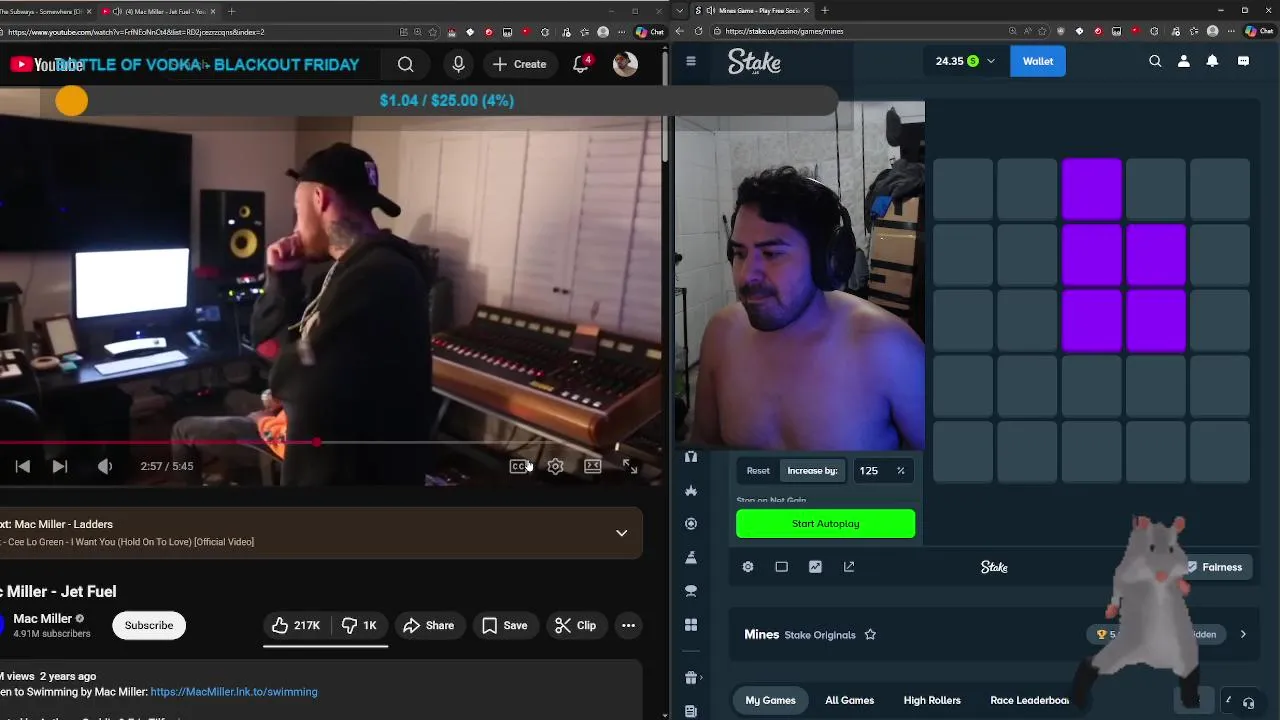Open the Wallet
The height and width of the screenshot is (720, 1280).
tap(1037, 61)
